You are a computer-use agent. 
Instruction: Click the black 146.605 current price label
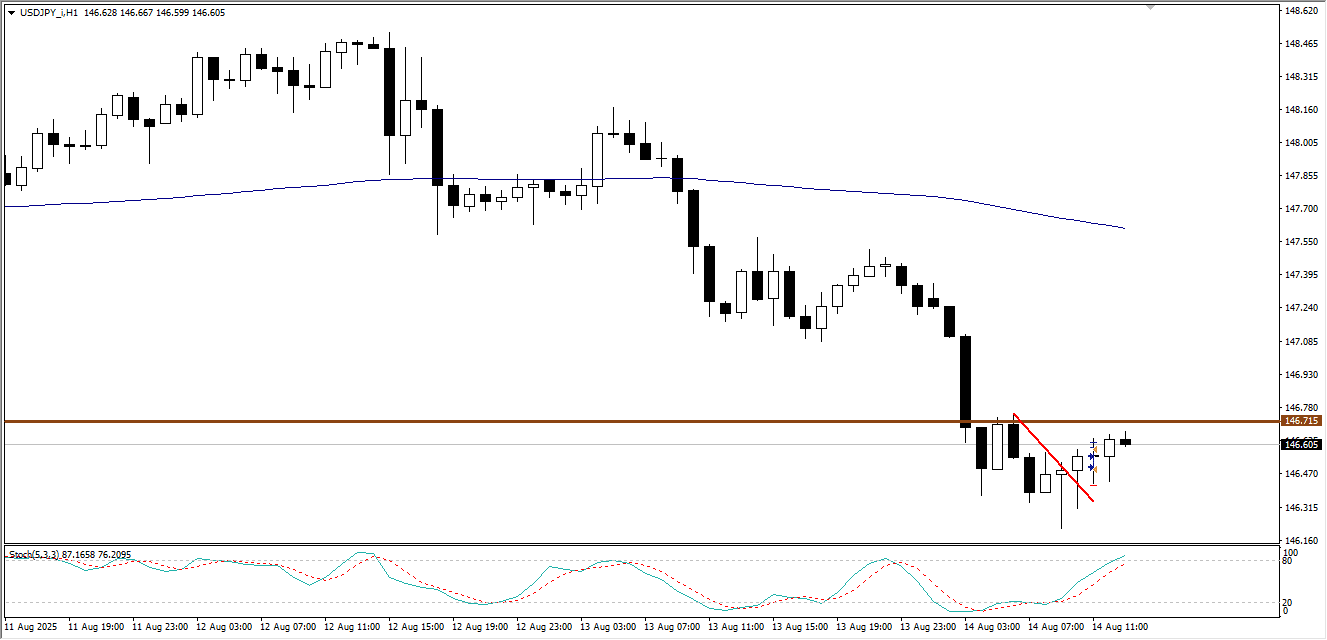tap(1301, 445)
